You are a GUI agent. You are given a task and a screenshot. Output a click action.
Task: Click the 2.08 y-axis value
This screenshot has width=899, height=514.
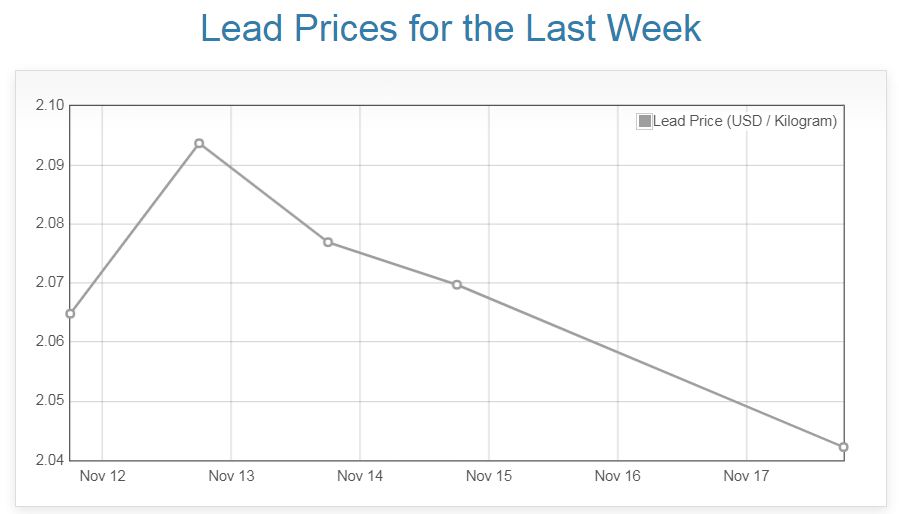coord(49,224)
